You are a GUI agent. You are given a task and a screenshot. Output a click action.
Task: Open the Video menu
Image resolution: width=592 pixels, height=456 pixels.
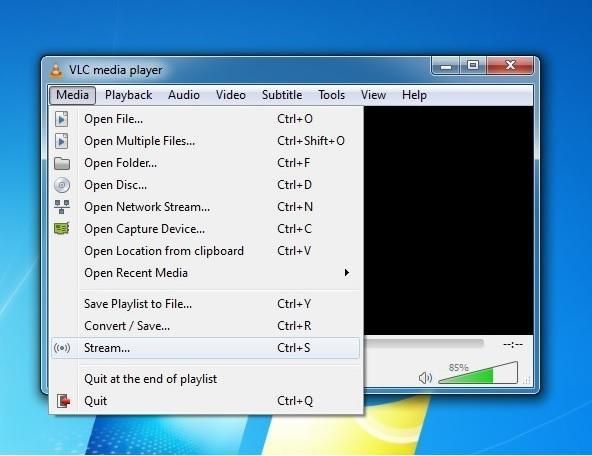click(231, 95)
